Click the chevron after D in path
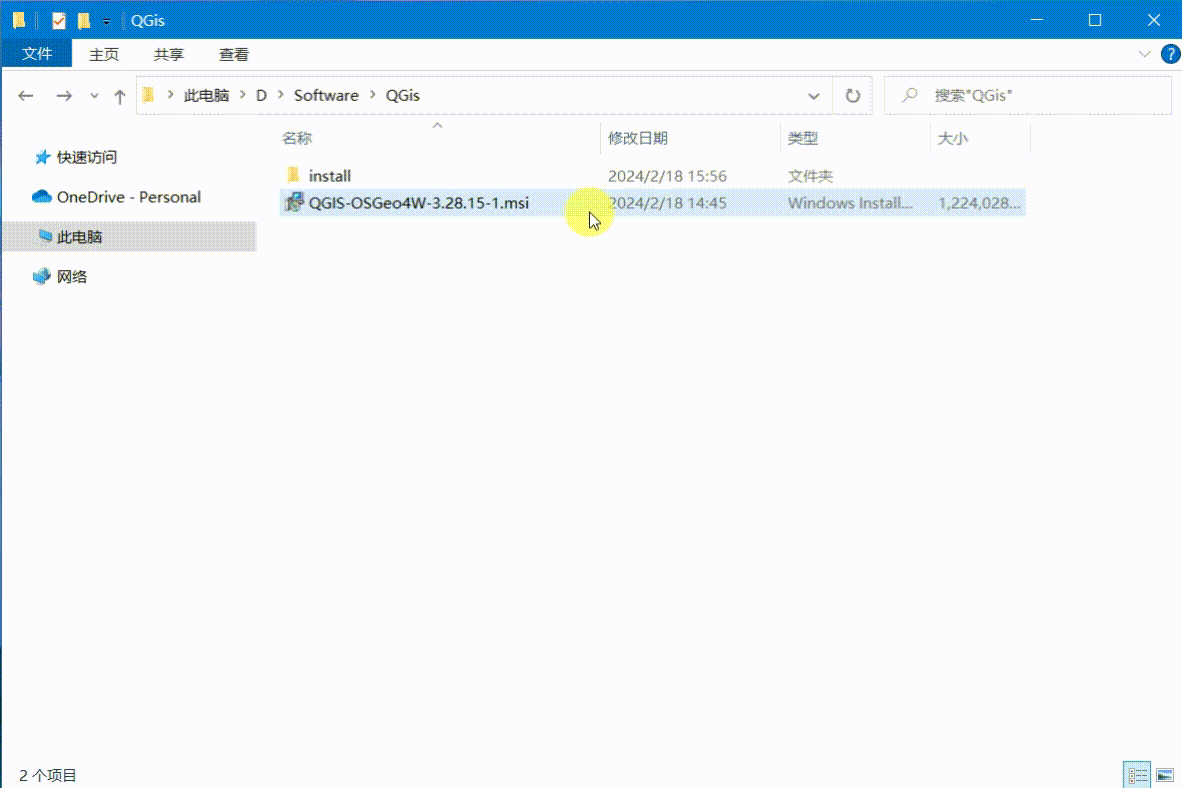The image size is (1182, 788). click(x=280, y=95)
